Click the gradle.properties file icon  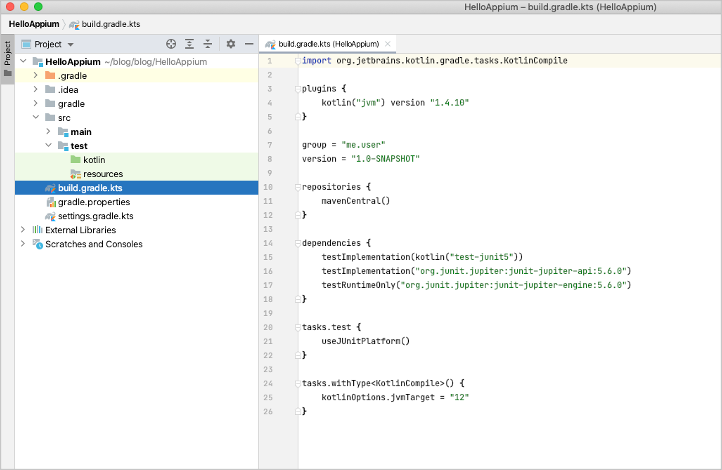[51, 202]
